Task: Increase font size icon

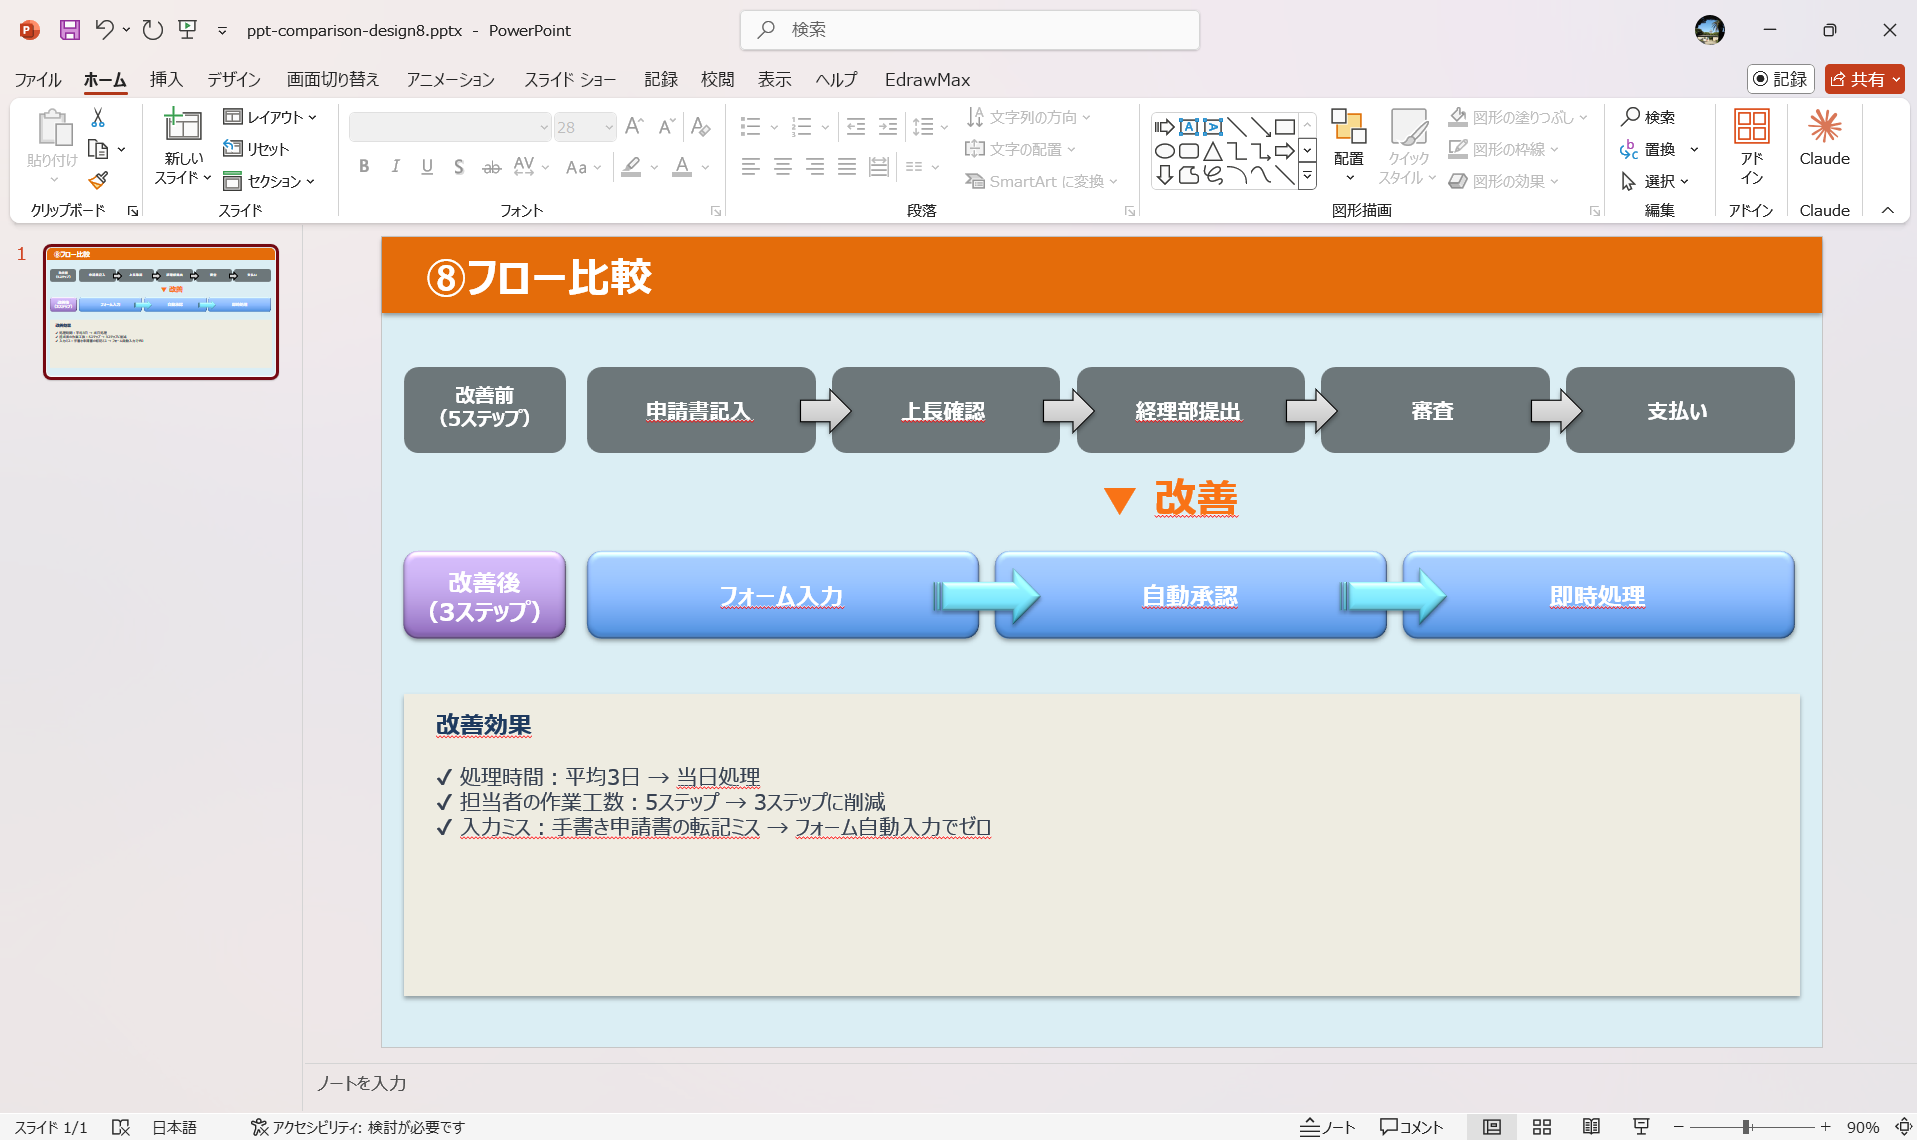Action: (x=634, y=127)
